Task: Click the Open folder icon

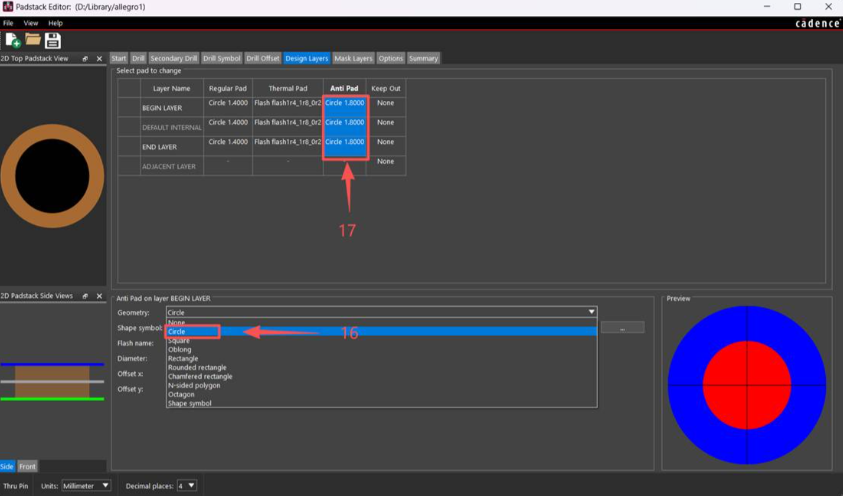Action: click(33, 39)
